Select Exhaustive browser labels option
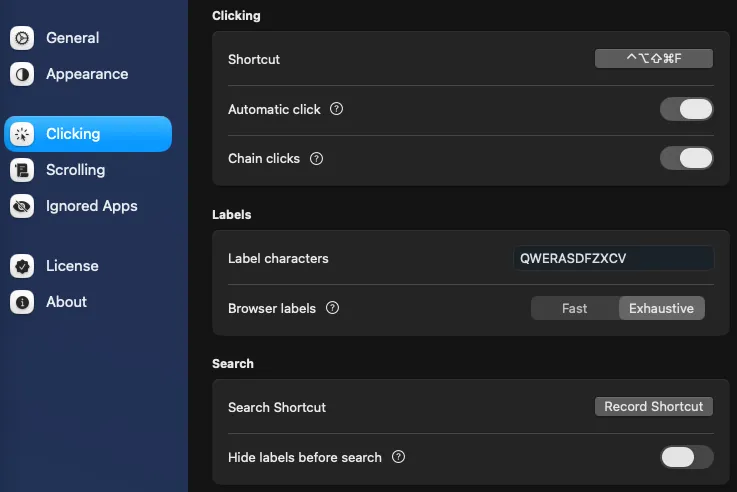 [661, 308]
